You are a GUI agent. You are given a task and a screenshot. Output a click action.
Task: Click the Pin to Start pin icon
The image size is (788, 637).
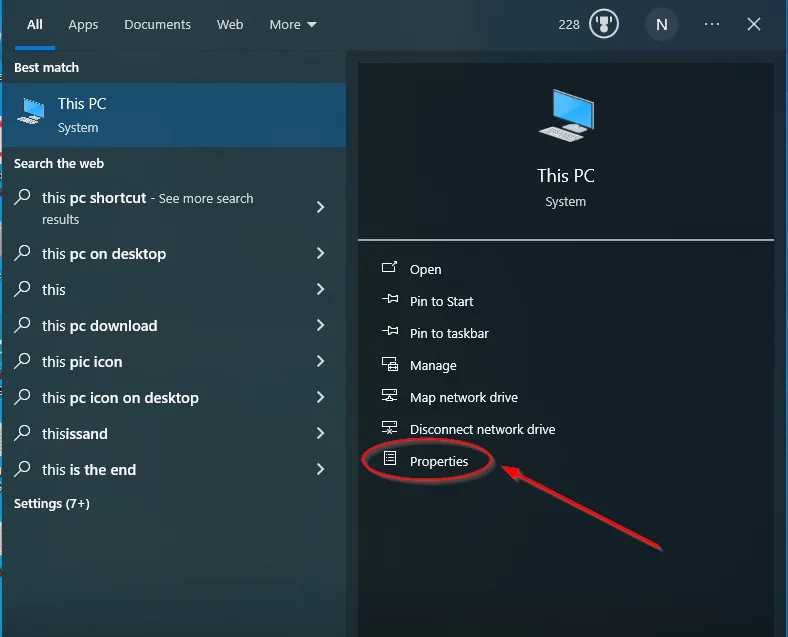390,301
